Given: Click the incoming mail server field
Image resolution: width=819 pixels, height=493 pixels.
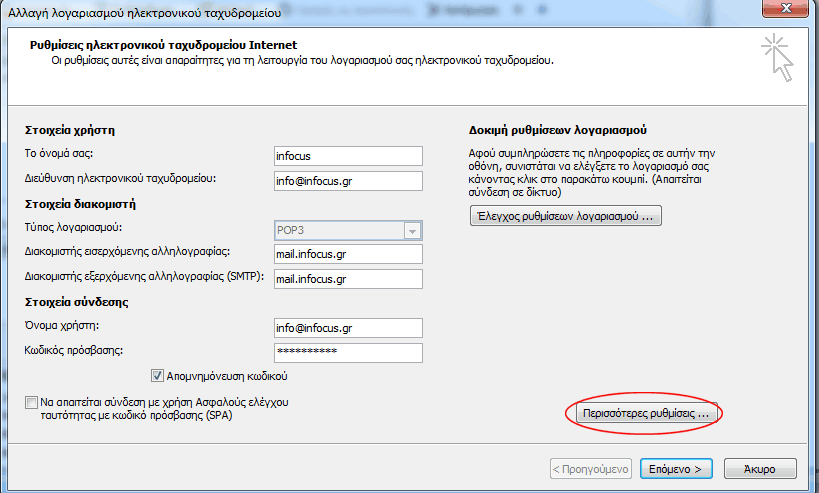Looking at the screenshot, I should [348, 254].
